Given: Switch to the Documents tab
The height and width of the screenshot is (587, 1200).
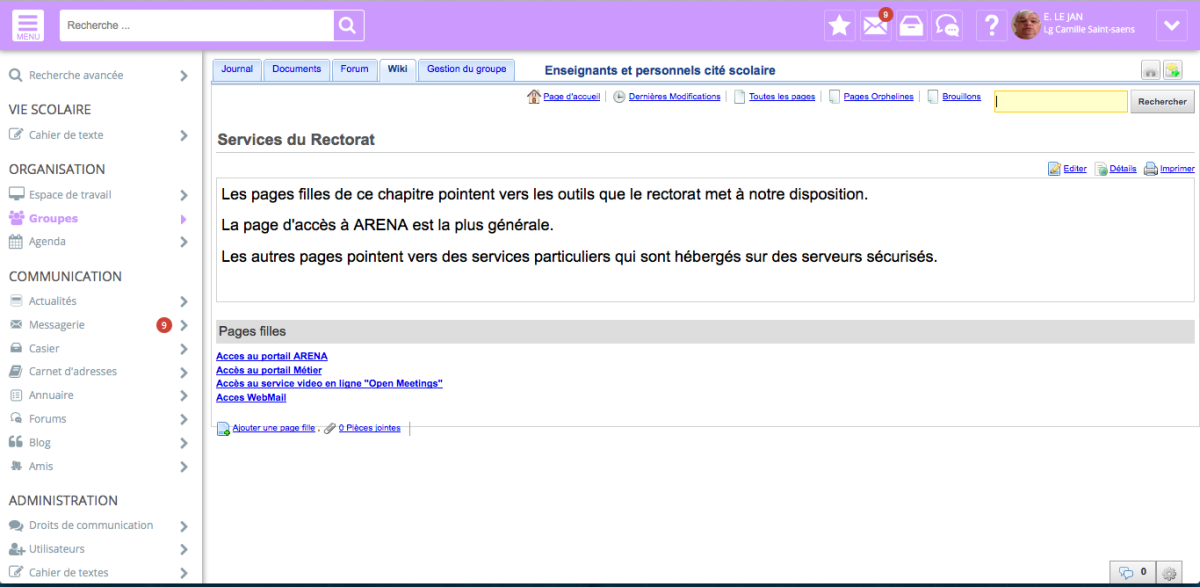Looking at the screenshot, I should [x=297, y=70].
